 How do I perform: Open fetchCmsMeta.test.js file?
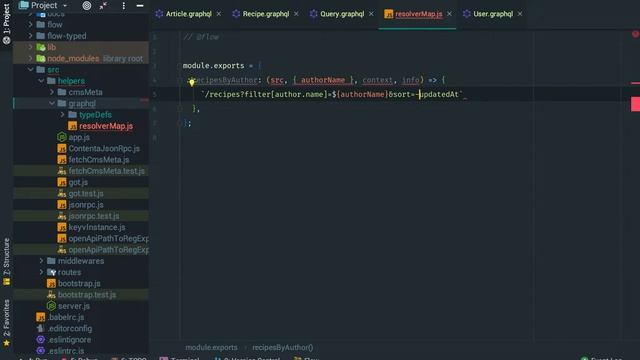coord(106,171)
